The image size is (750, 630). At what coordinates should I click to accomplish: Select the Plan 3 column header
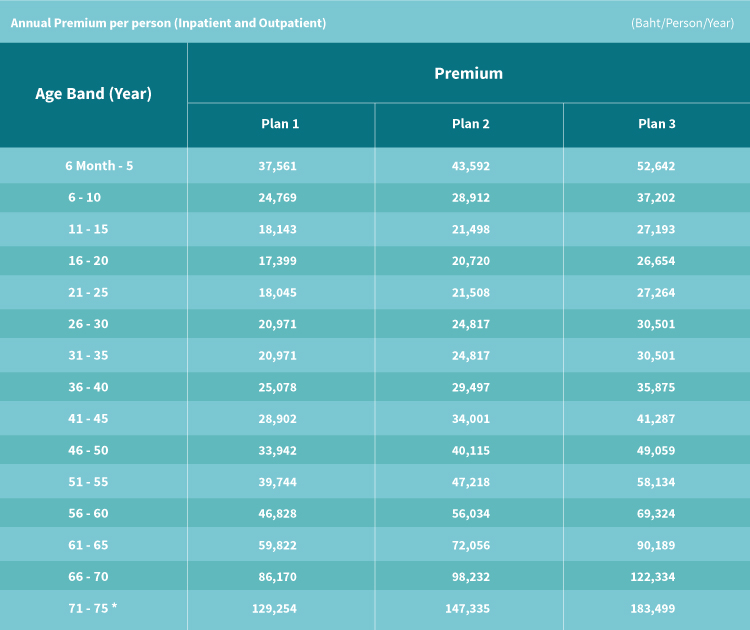point(657,124)
